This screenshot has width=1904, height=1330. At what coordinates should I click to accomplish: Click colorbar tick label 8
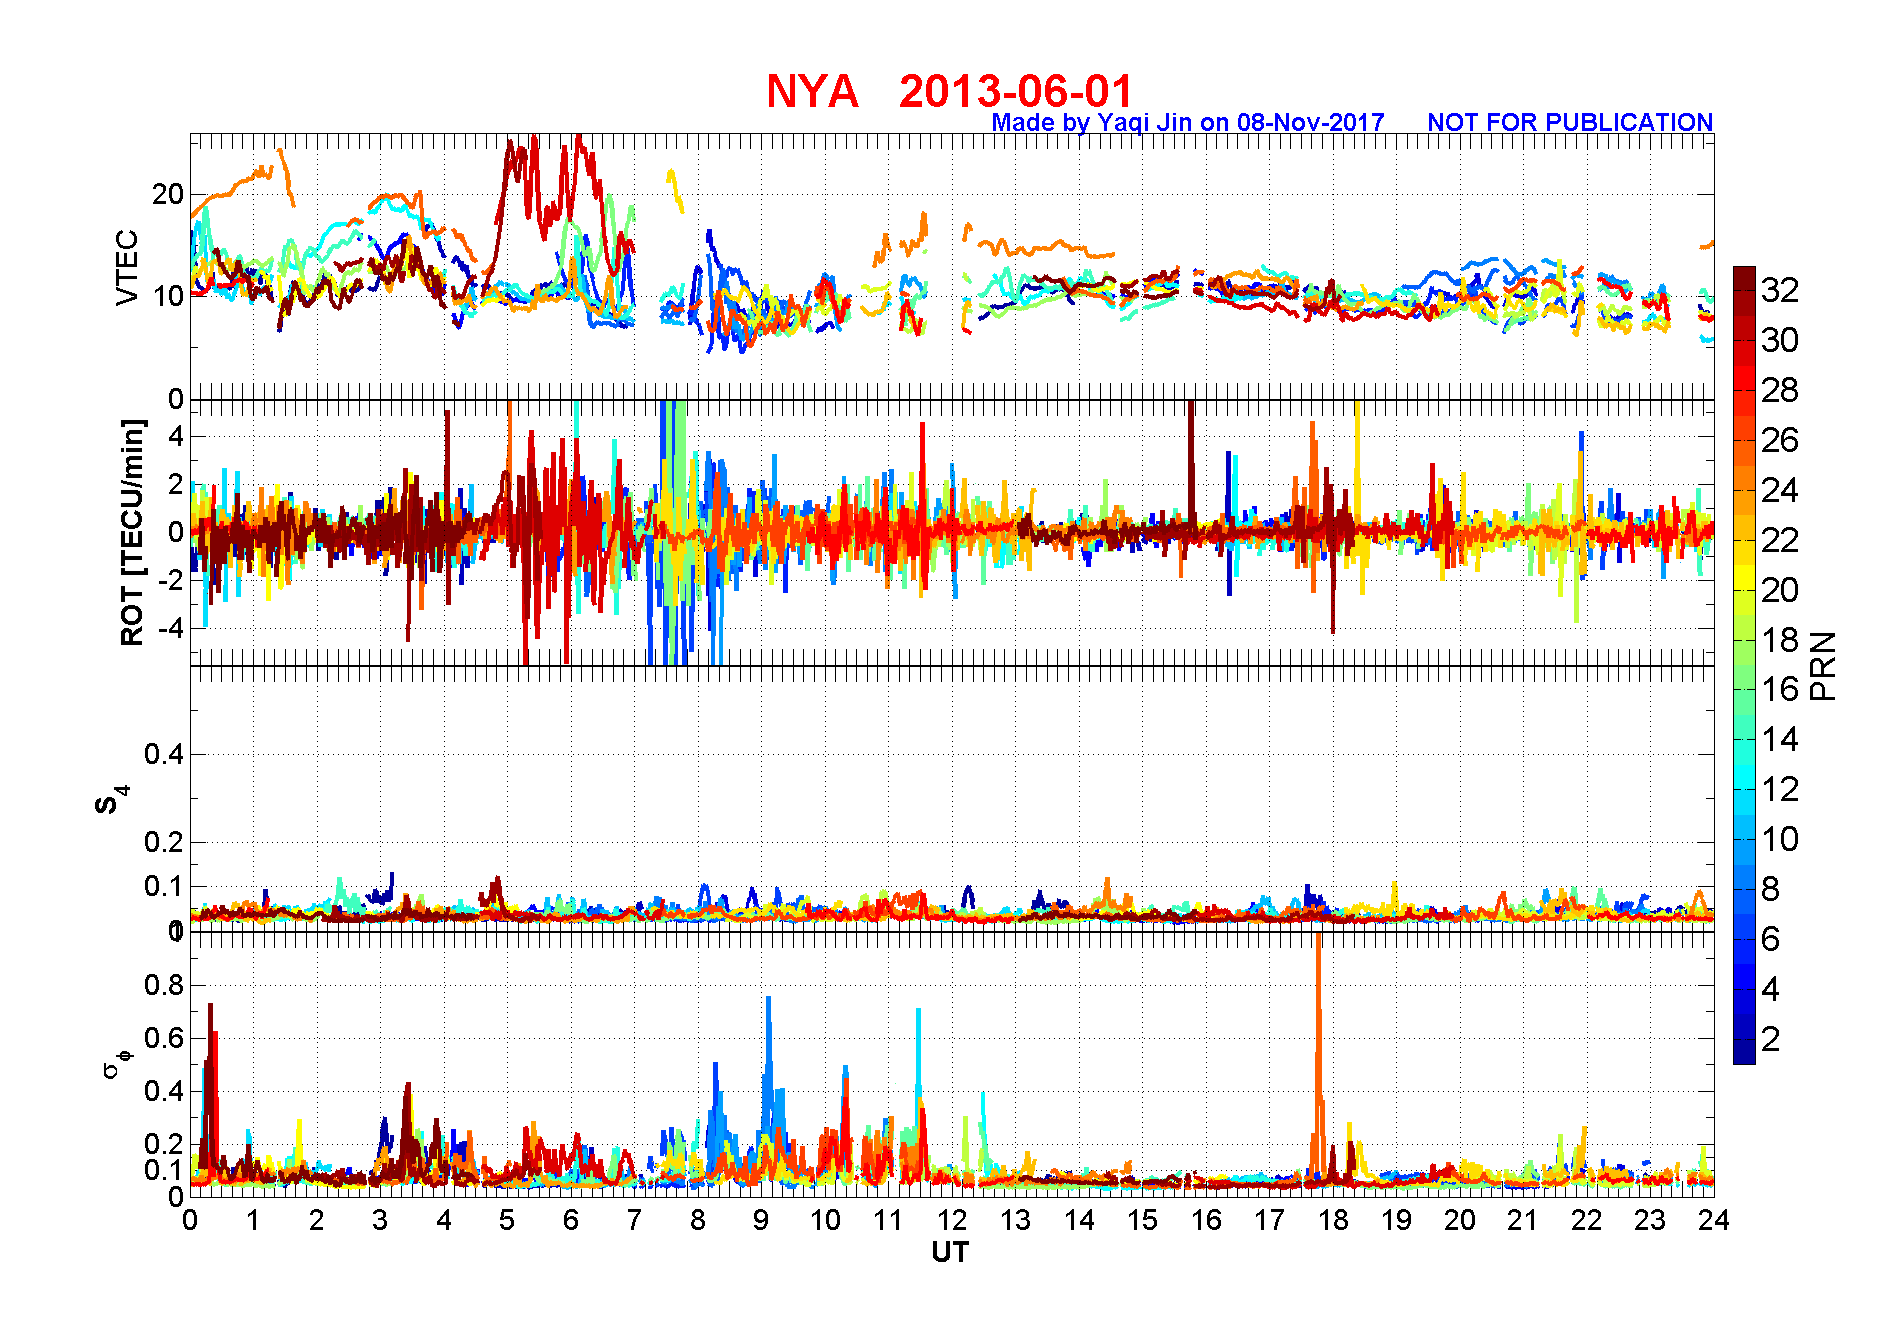coord(1770,888)
